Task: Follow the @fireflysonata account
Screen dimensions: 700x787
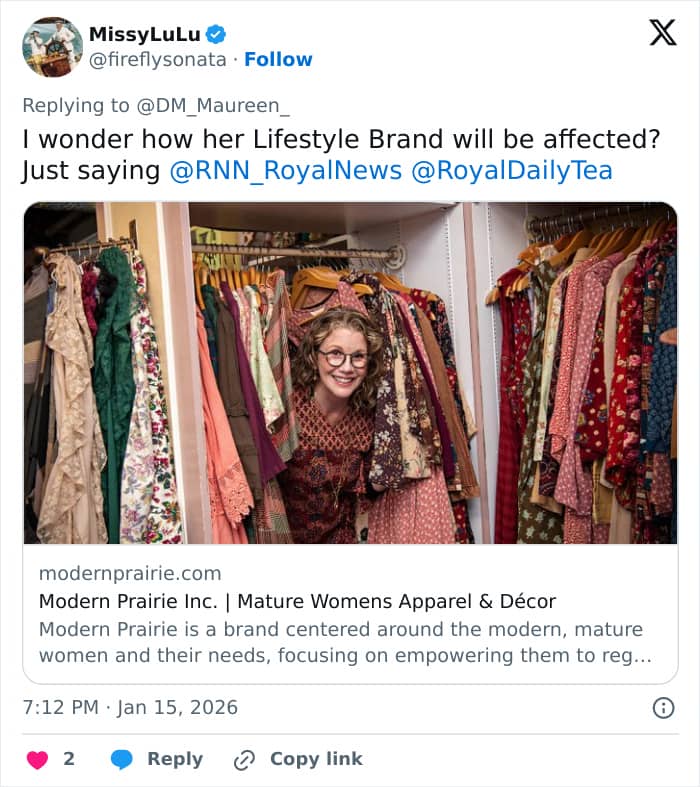Action: point(278,59)
